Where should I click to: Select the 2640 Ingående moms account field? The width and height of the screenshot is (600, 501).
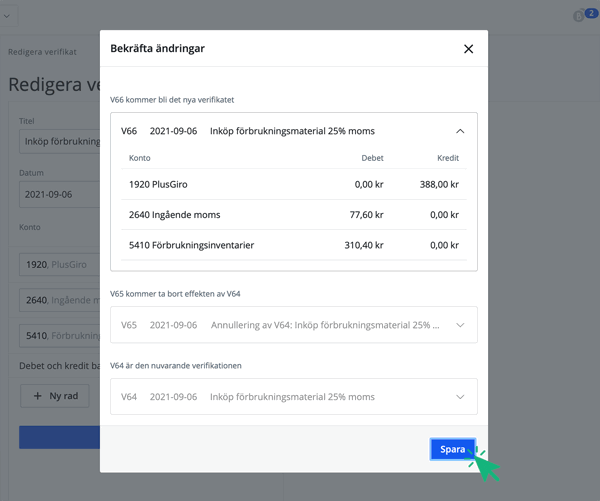pyautogui.click(x=58, y=300)
